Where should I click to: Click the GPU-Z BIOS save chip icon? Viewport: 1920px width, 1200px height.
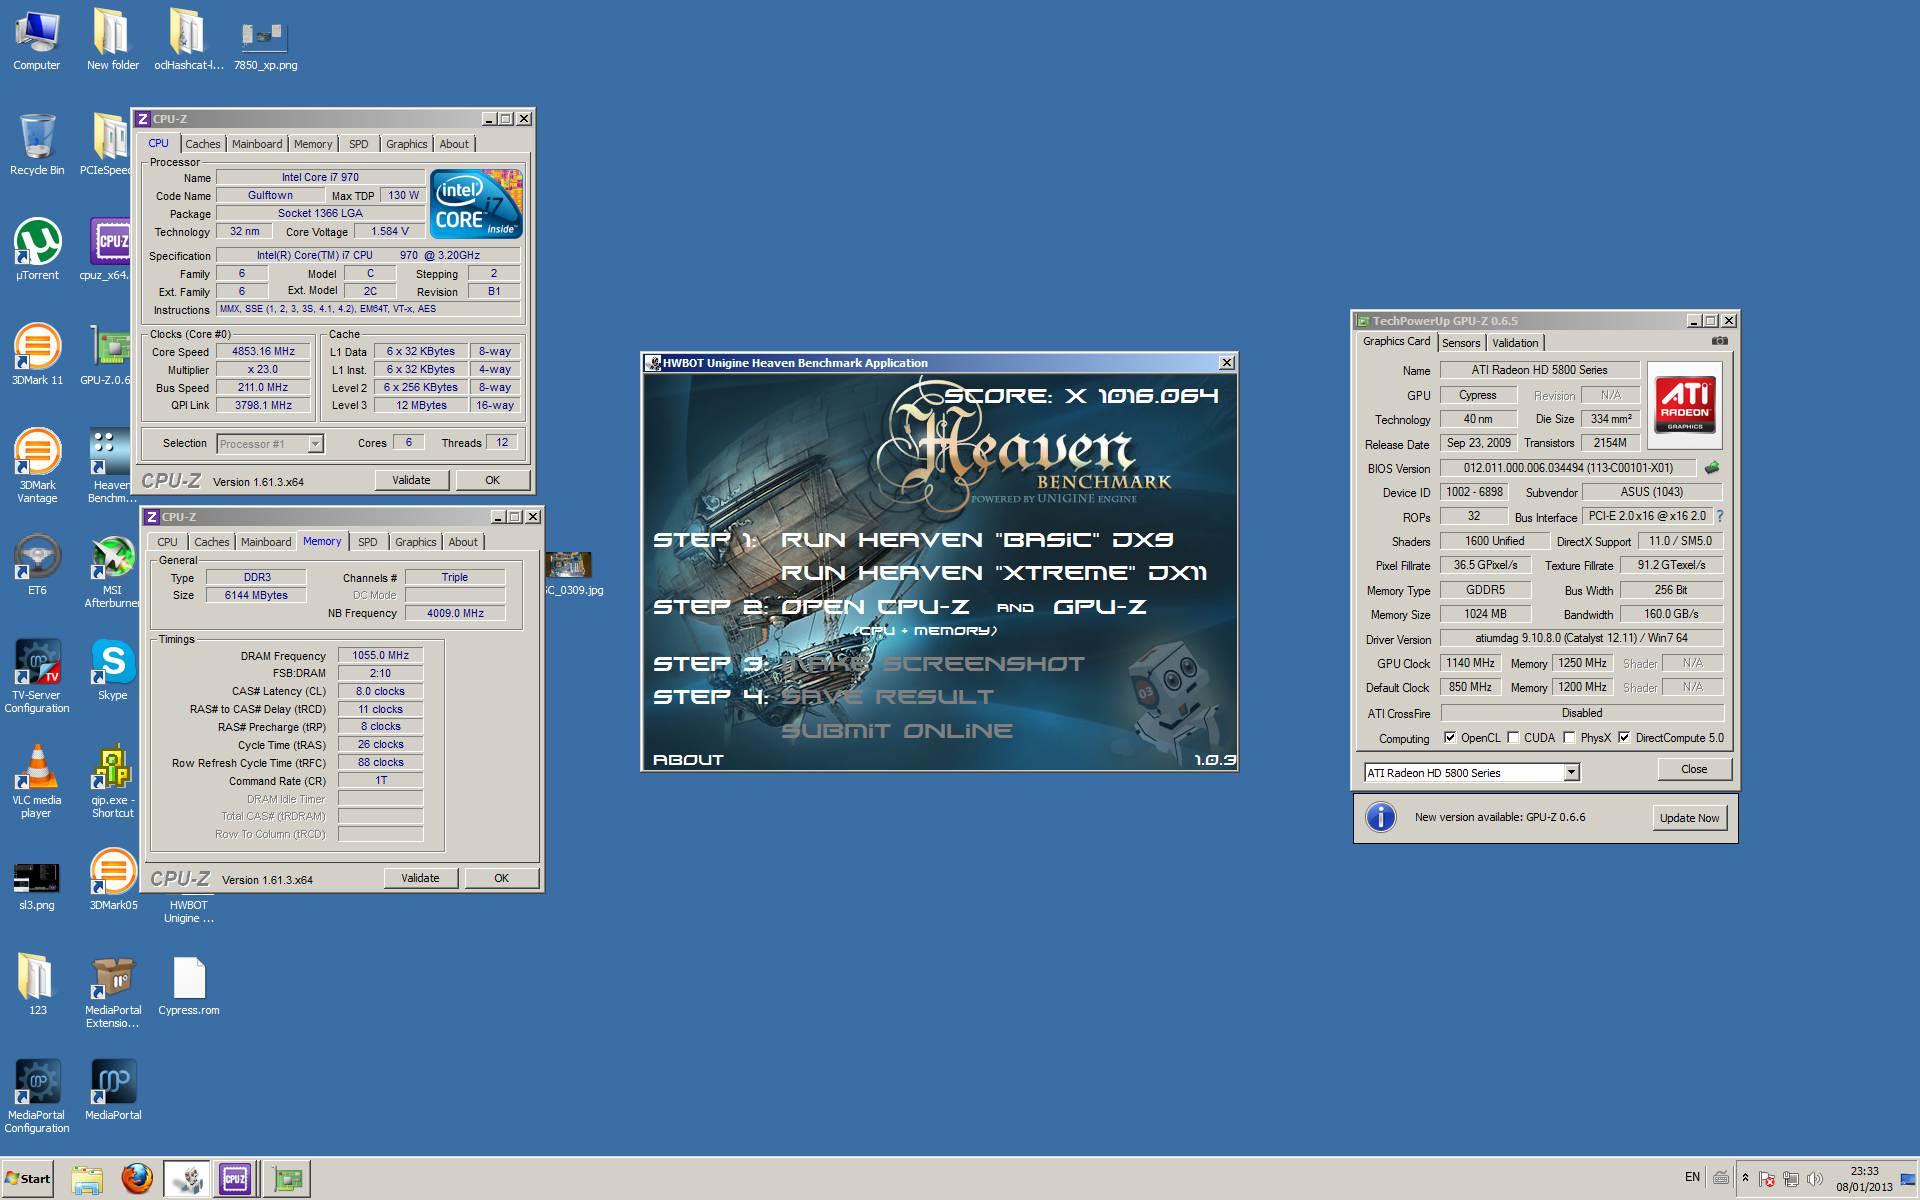click(1712, 467)
